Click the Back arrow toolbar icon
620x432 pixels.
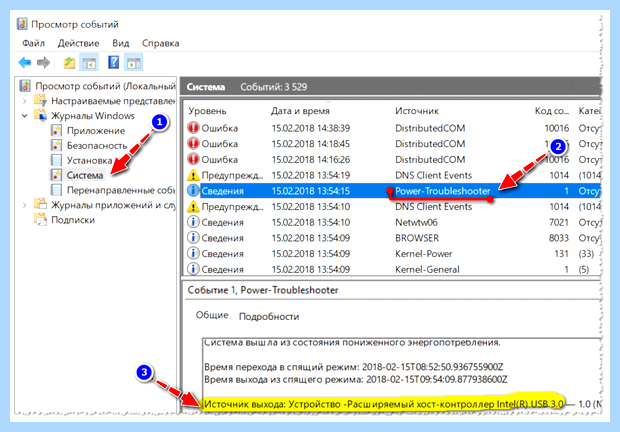pyautogui.click(x=25, y=62)
